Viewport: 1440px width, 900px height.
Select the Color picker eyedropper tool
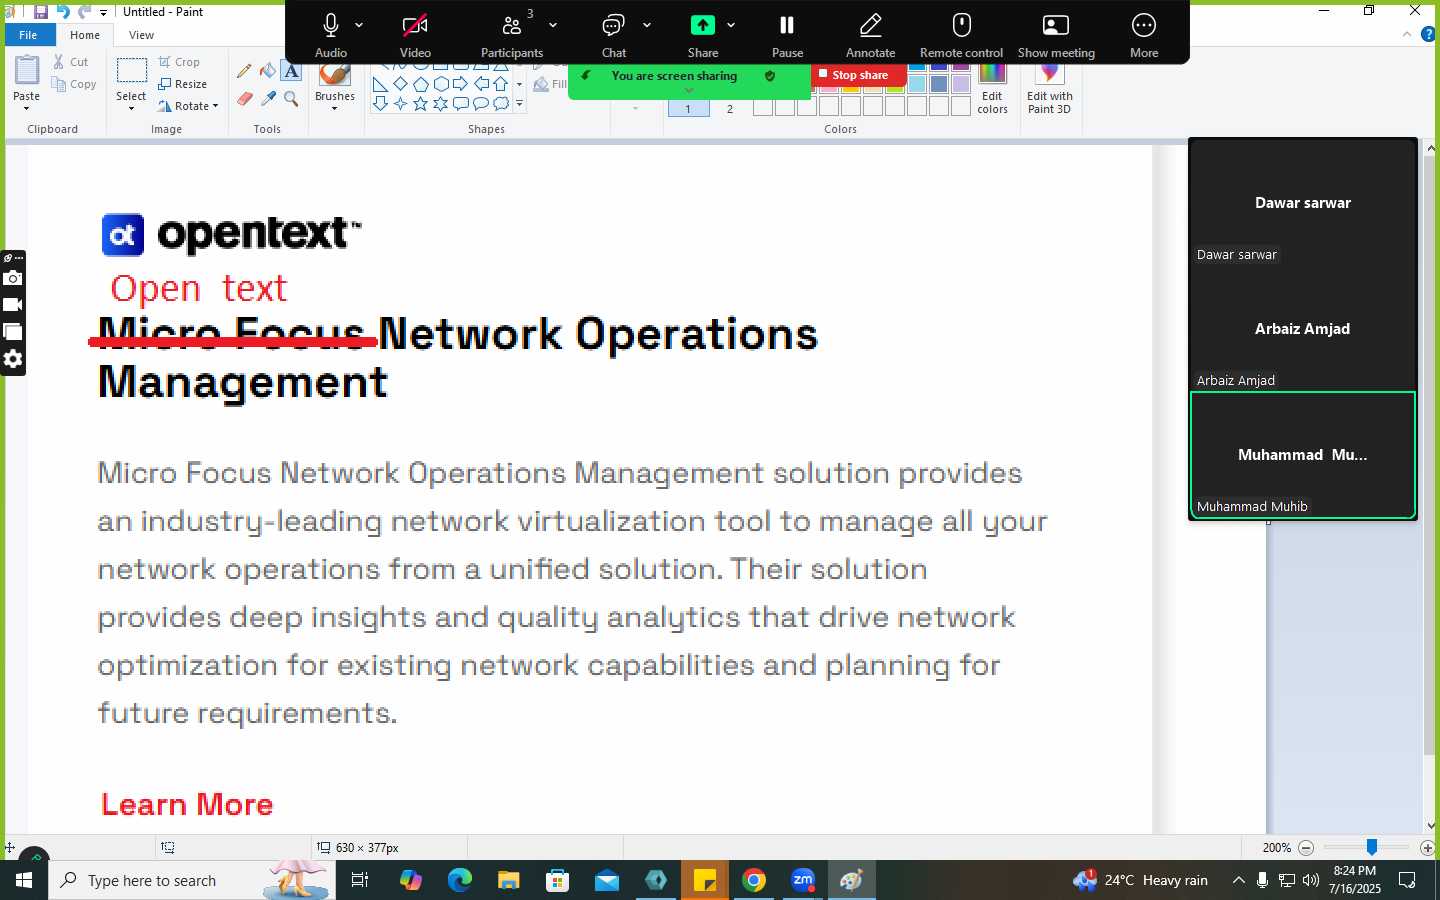(x=268, y=98)
